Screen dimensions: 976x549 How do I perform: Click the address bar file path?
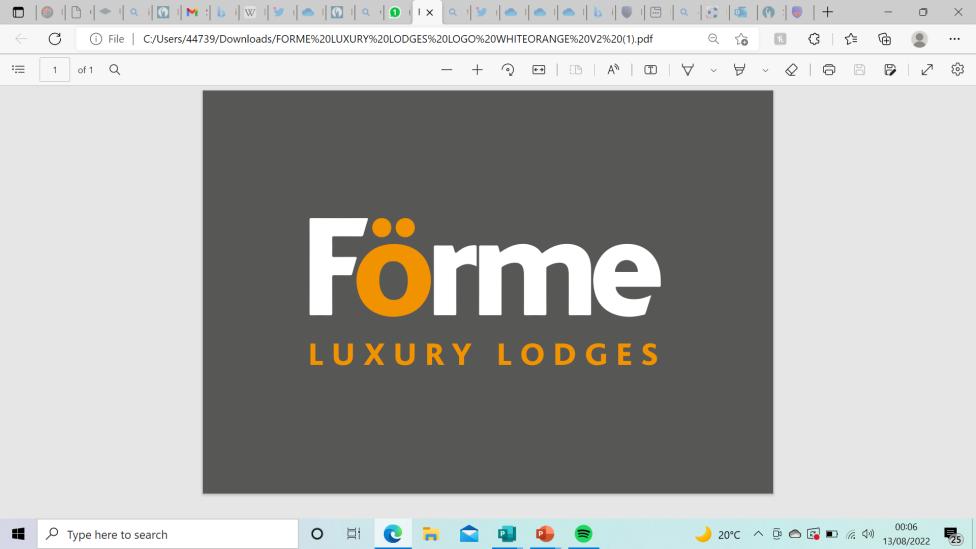tap(398, 39)
